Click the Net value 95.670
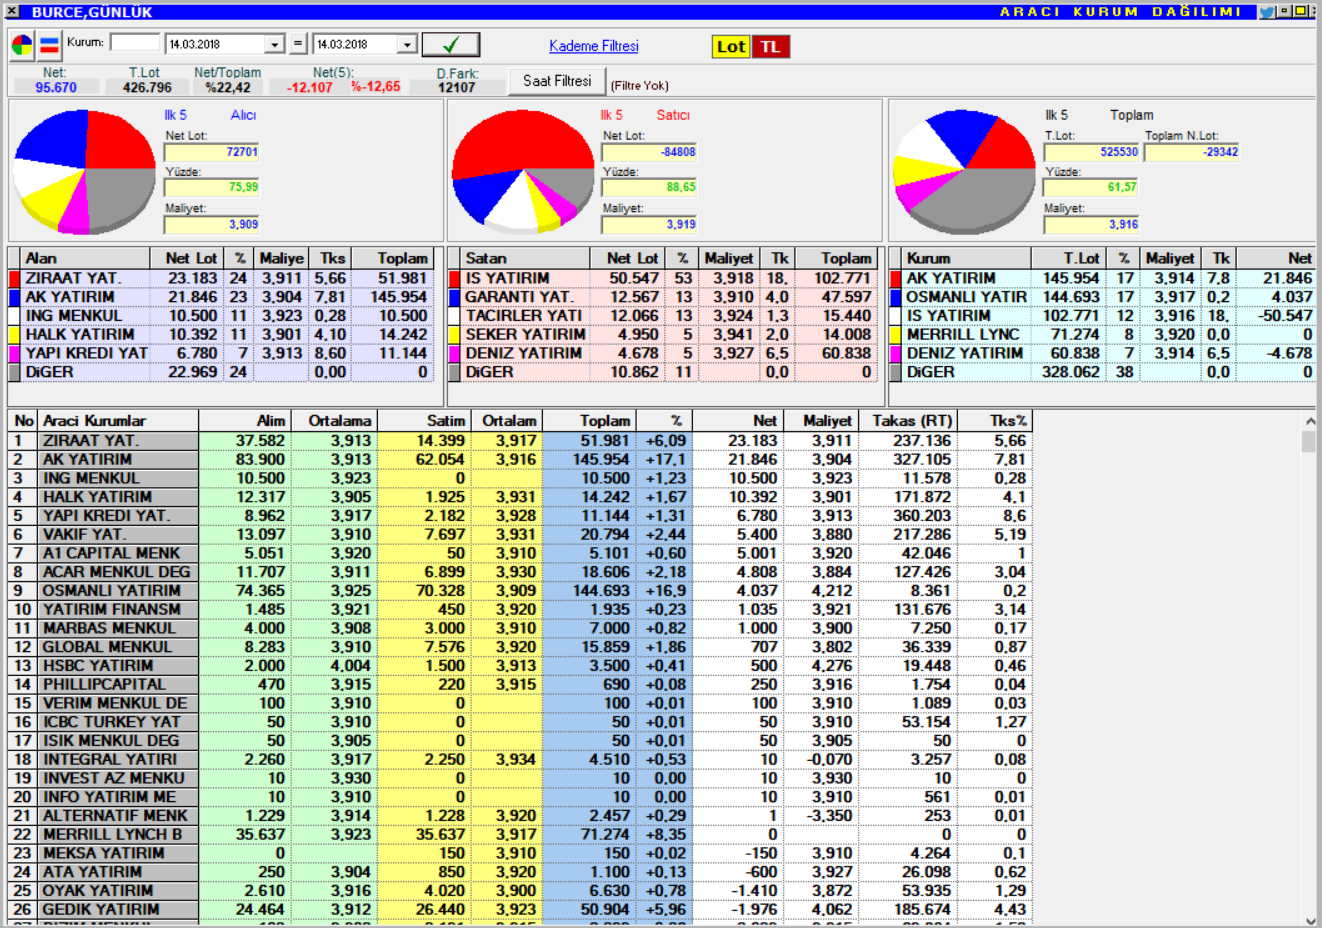Viewport: 1322px width, 928px height. (x=56, y=87)
